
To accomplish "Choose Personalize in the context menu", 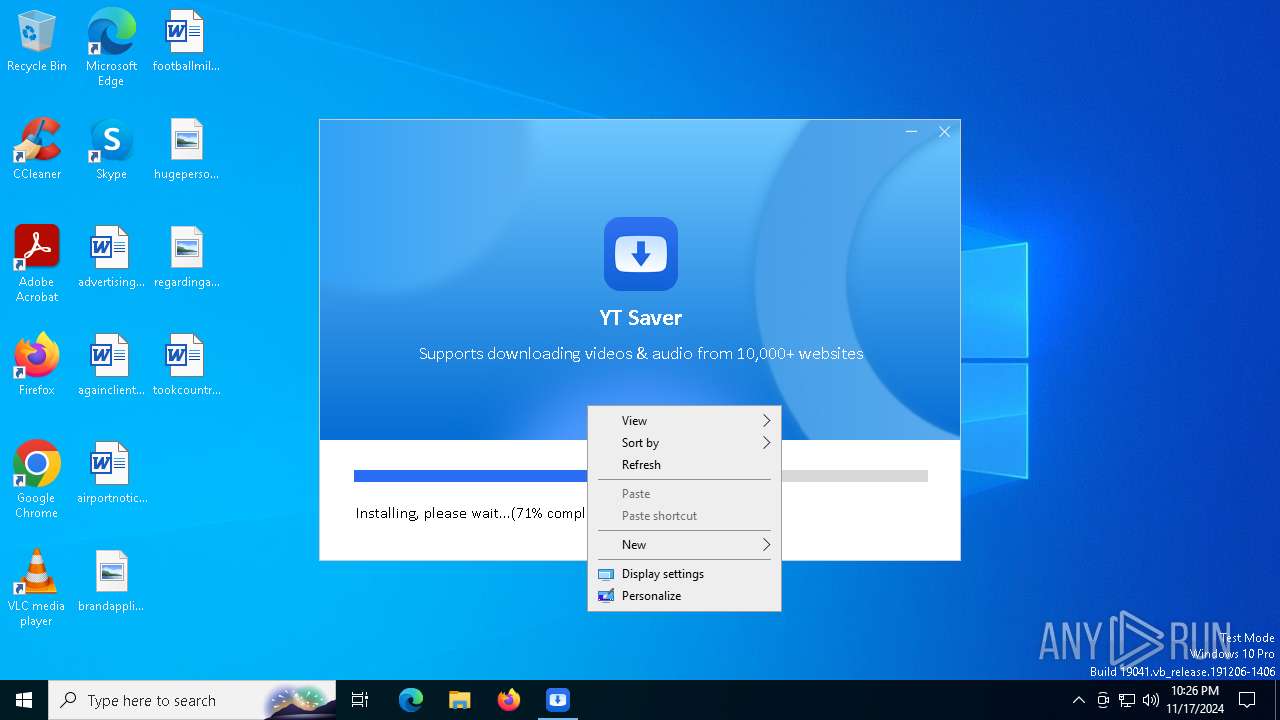I will pos(684,596).
